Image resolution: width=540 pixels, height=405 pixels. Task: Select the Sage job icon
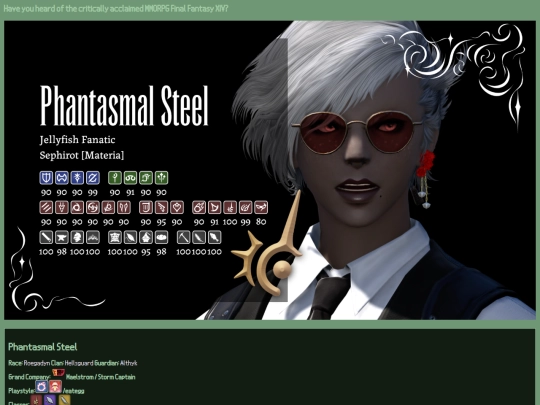(161, 178)
